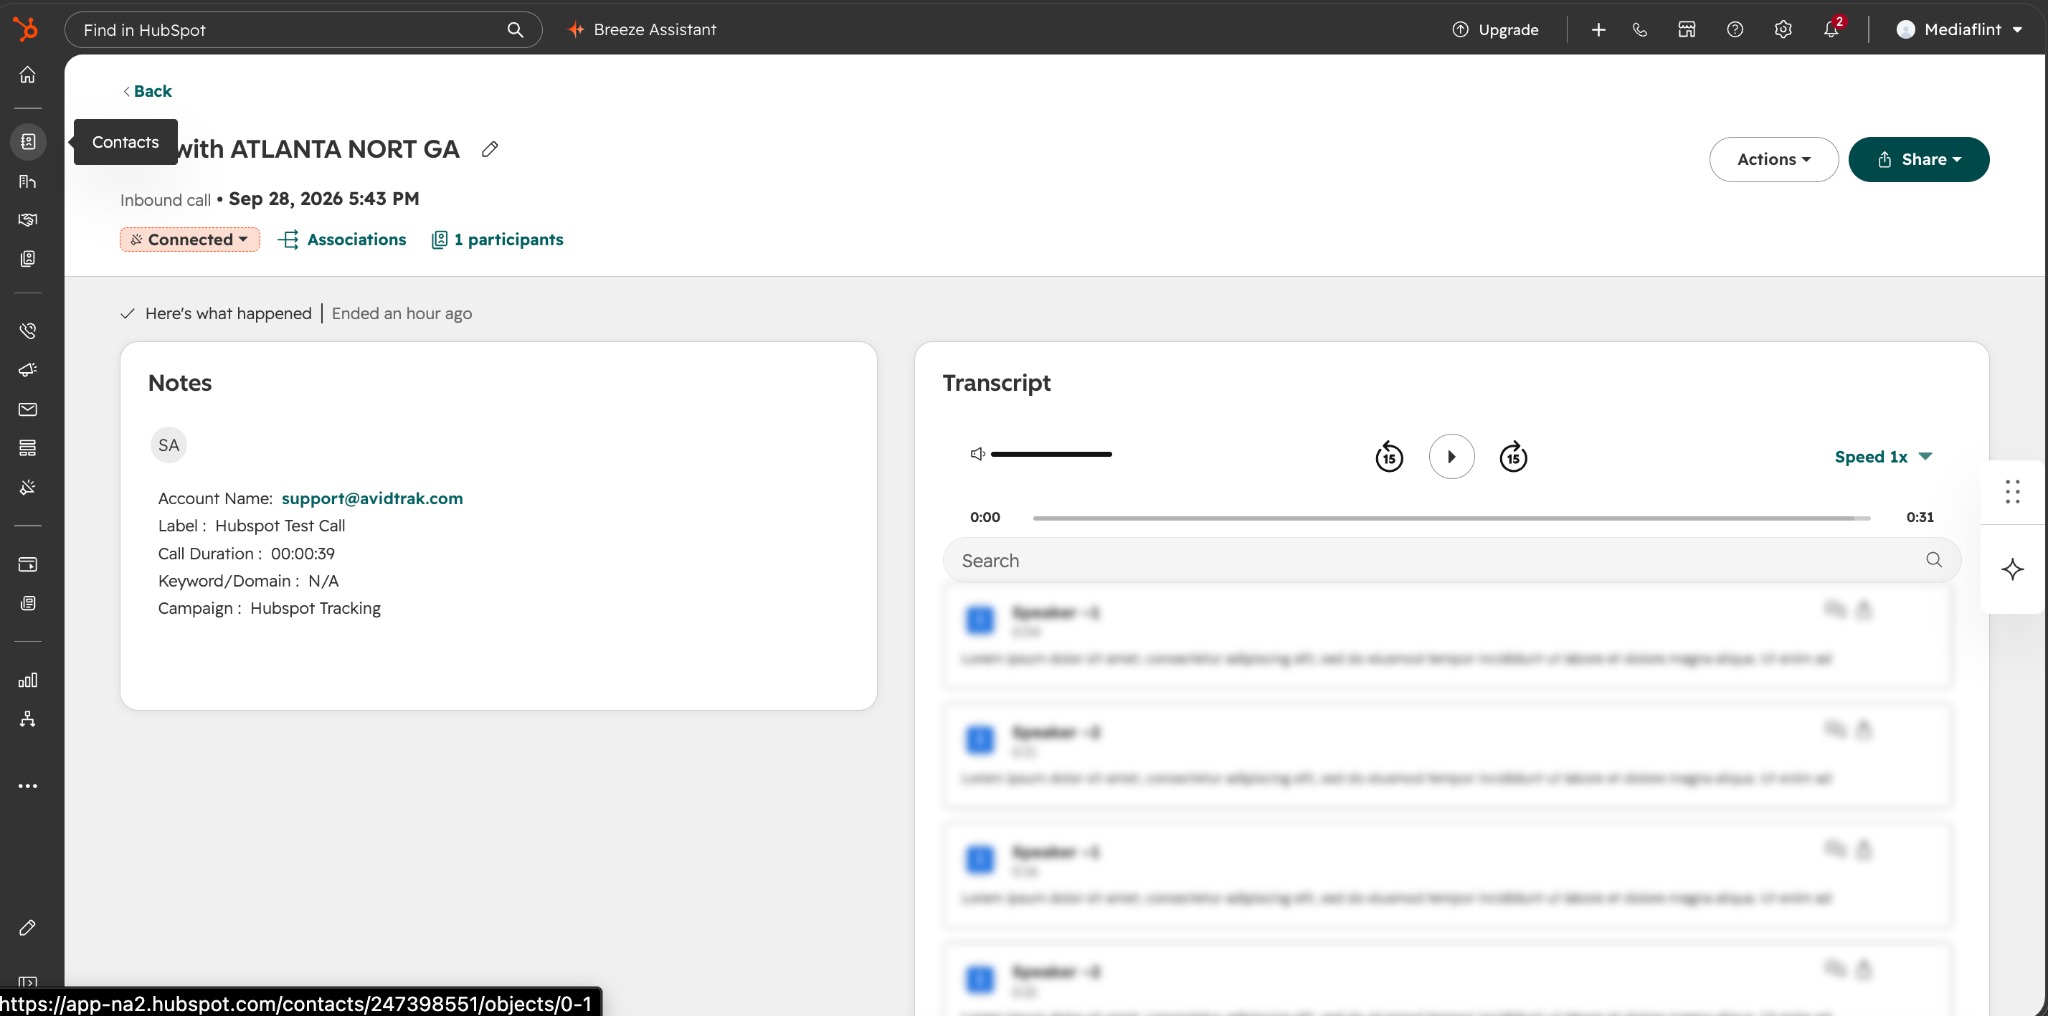Viewport: 2048px width, 1016px height.
Task: Click the transcript search magnifier icon
Action: coord(1934,560)
